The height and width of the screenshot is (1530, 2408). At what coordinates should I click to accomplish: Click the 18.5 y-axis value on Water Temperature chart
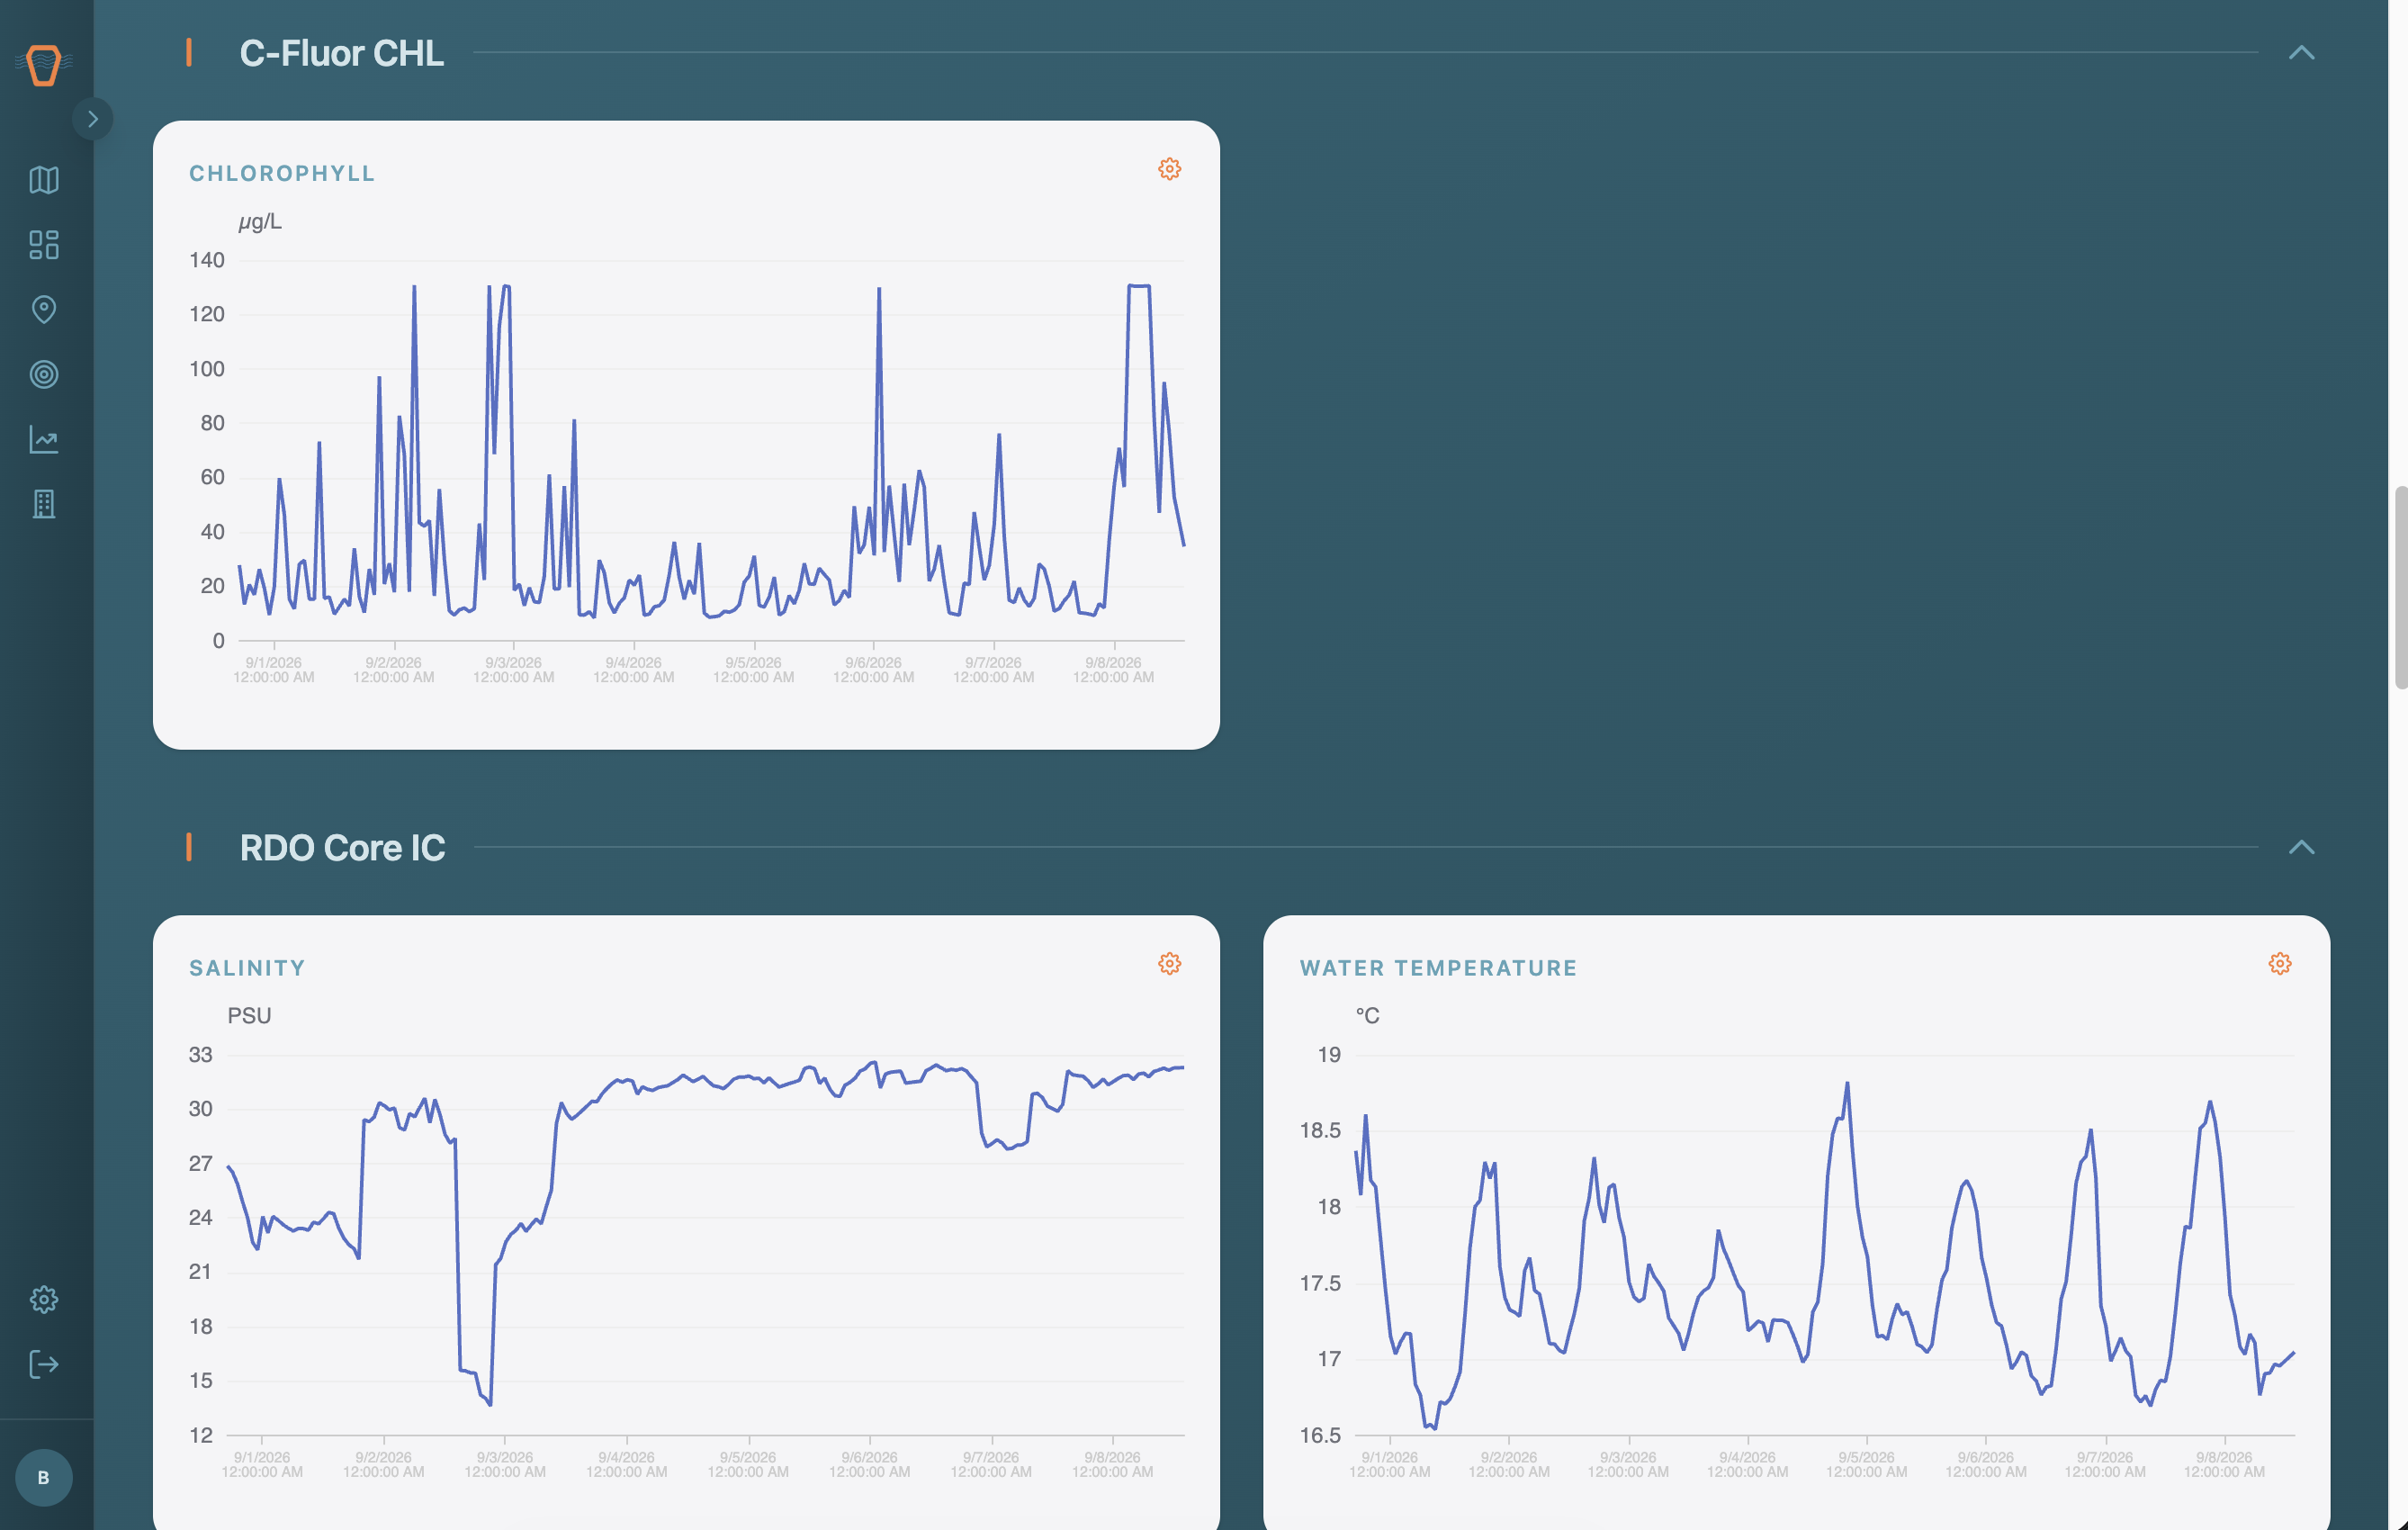tap(1320, 1131)
